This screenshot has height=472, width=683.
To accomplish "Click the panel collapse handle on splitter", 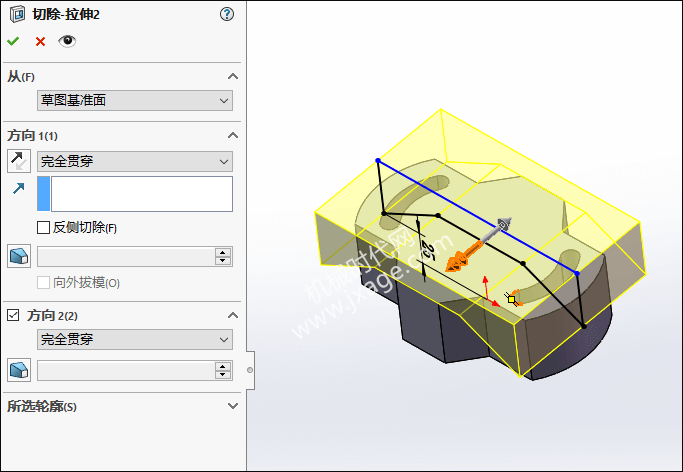I will [x=250, y=370].
